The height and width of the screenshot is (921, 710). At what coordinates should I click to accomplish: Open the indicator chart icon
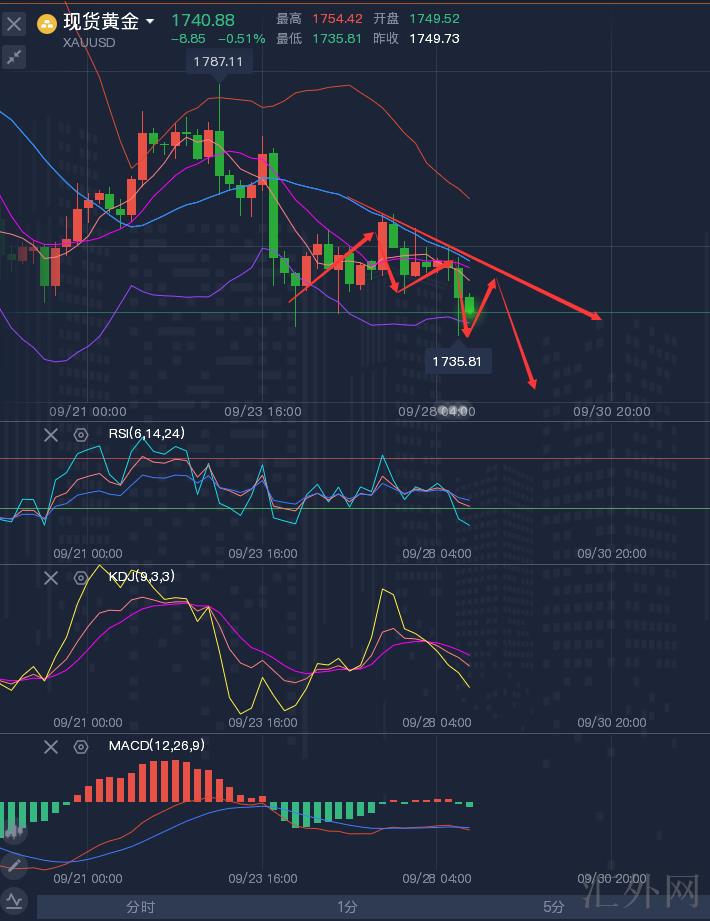14,900
